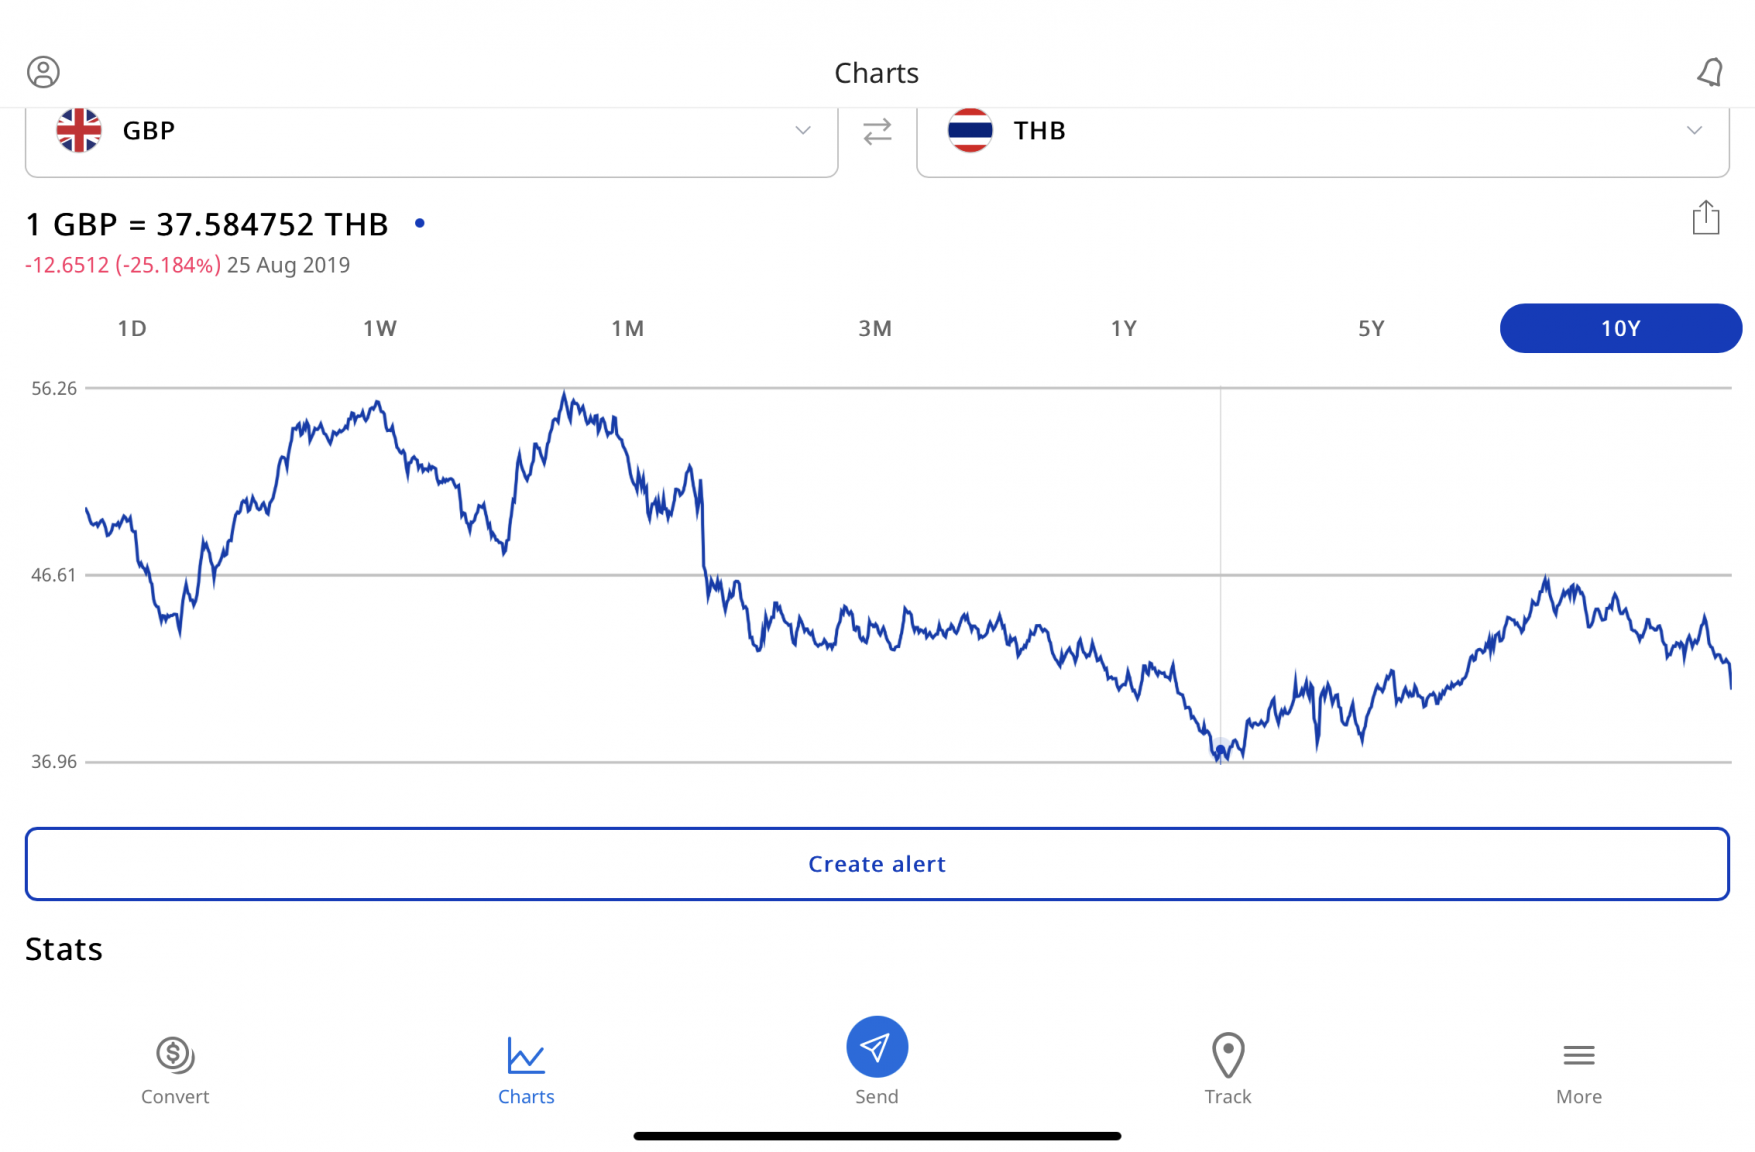Open the Track location icon
This screenshot has height=1152, width=1755.
pyautogui.click(x=1227, y=1055)
